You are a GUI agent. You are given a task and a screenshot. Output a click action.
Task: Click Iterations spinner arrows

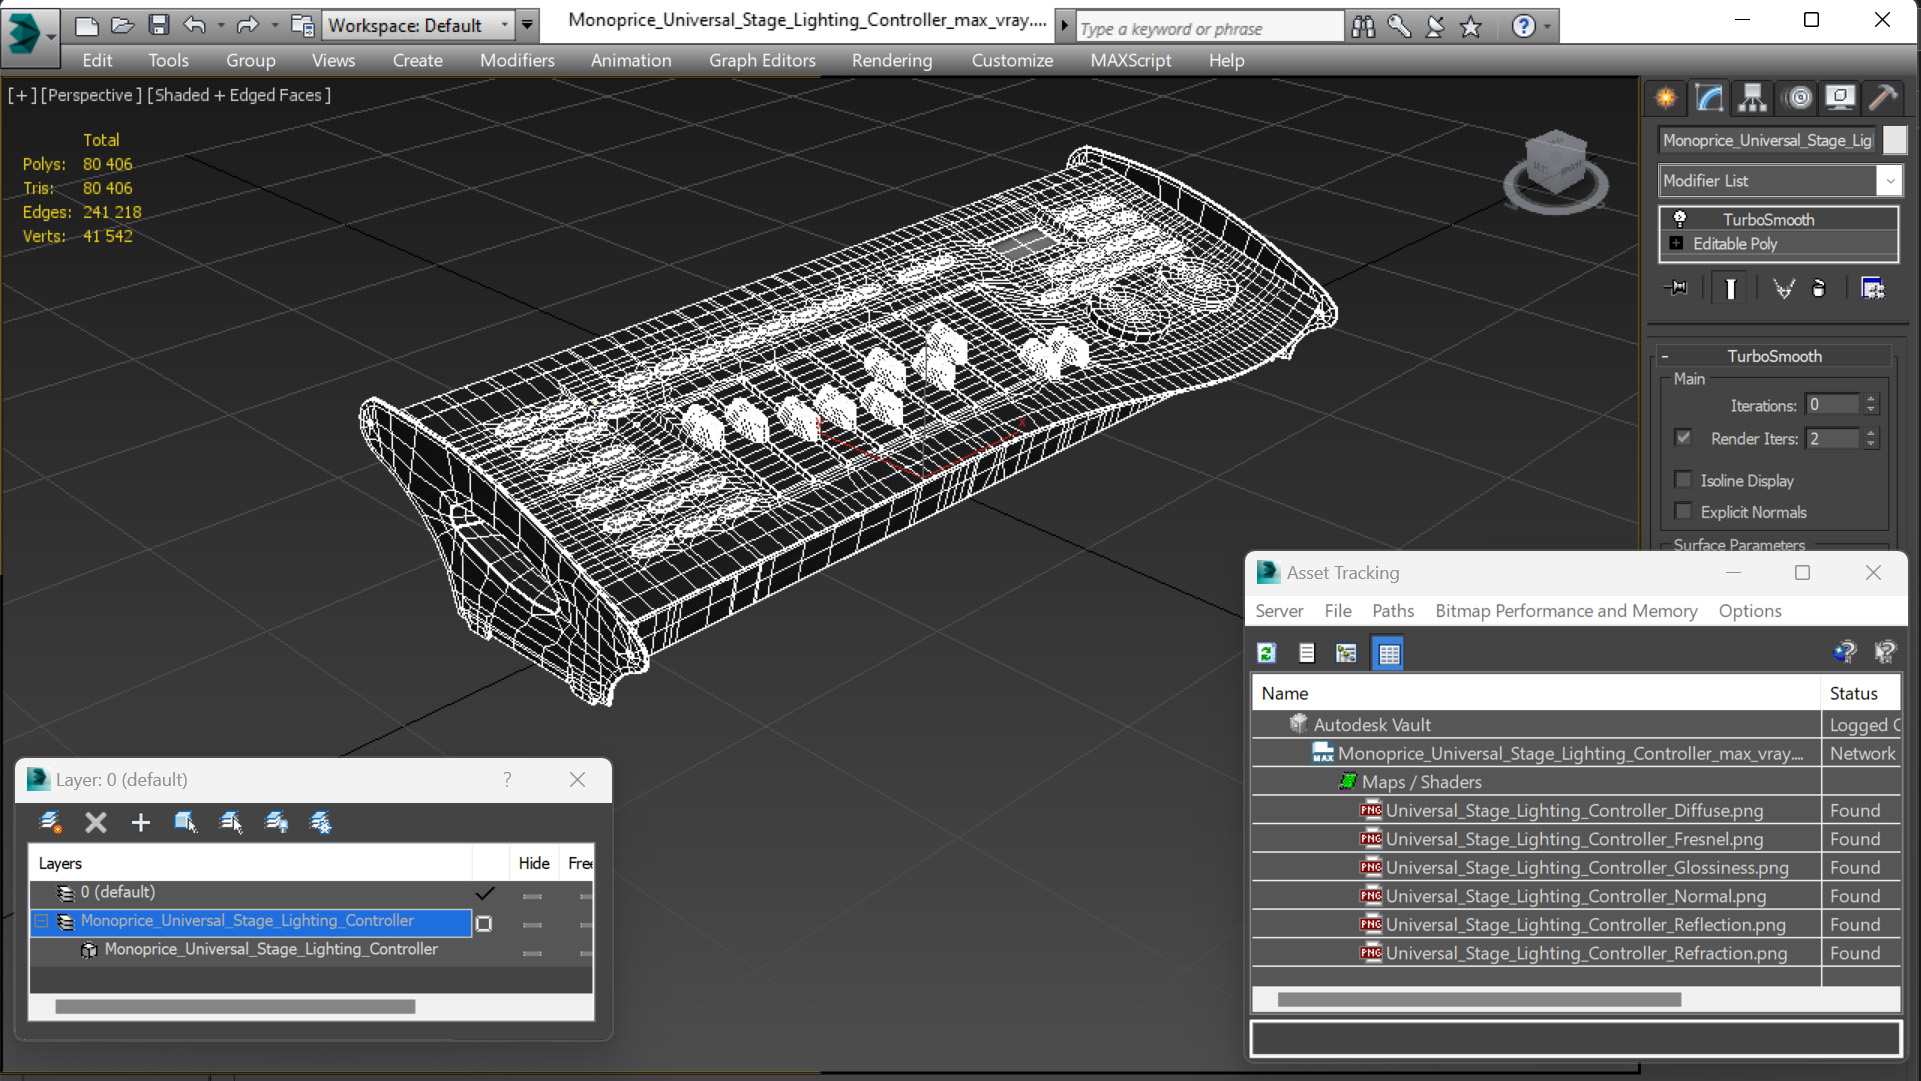(x=1871, y=404)
